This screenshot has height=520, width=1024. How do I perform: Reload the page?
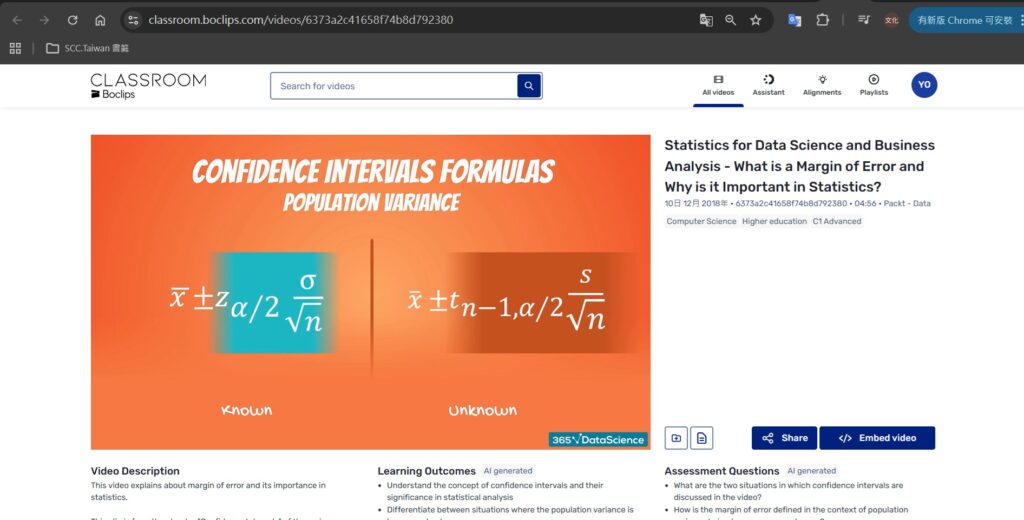click(72, 20)
